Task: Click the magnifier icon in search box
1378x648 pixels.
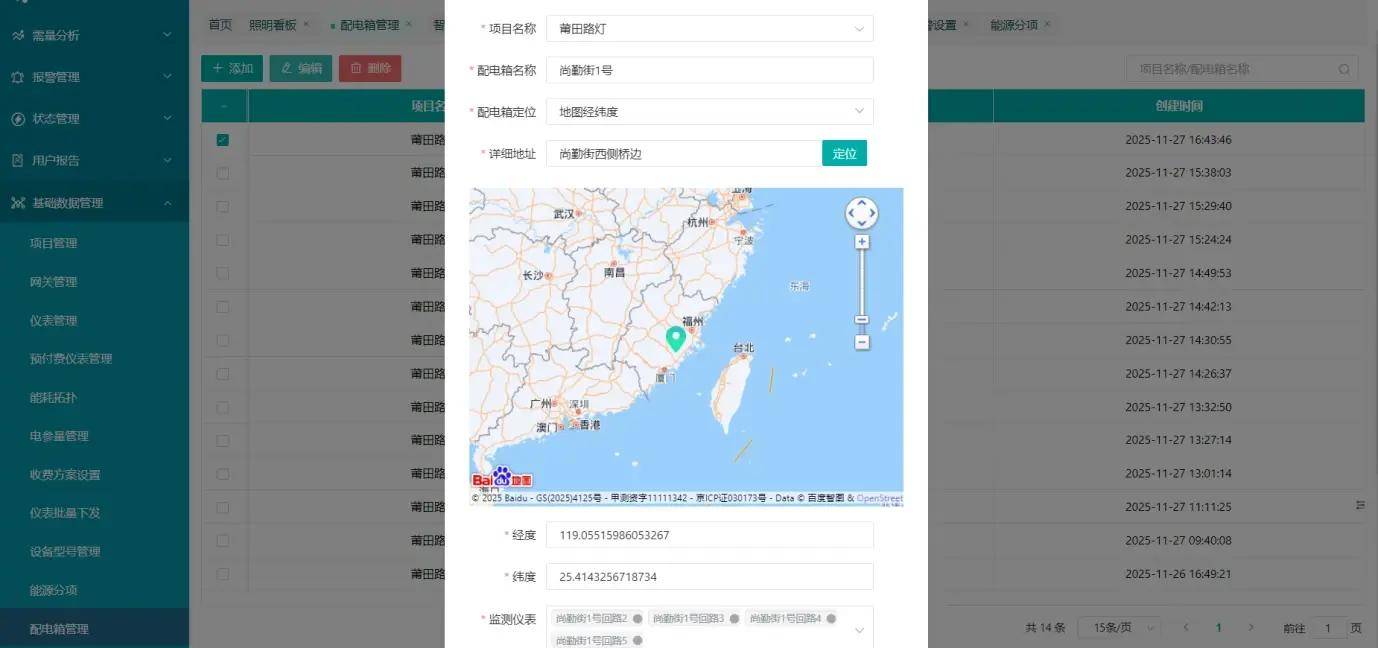Action: [1344, 68]
